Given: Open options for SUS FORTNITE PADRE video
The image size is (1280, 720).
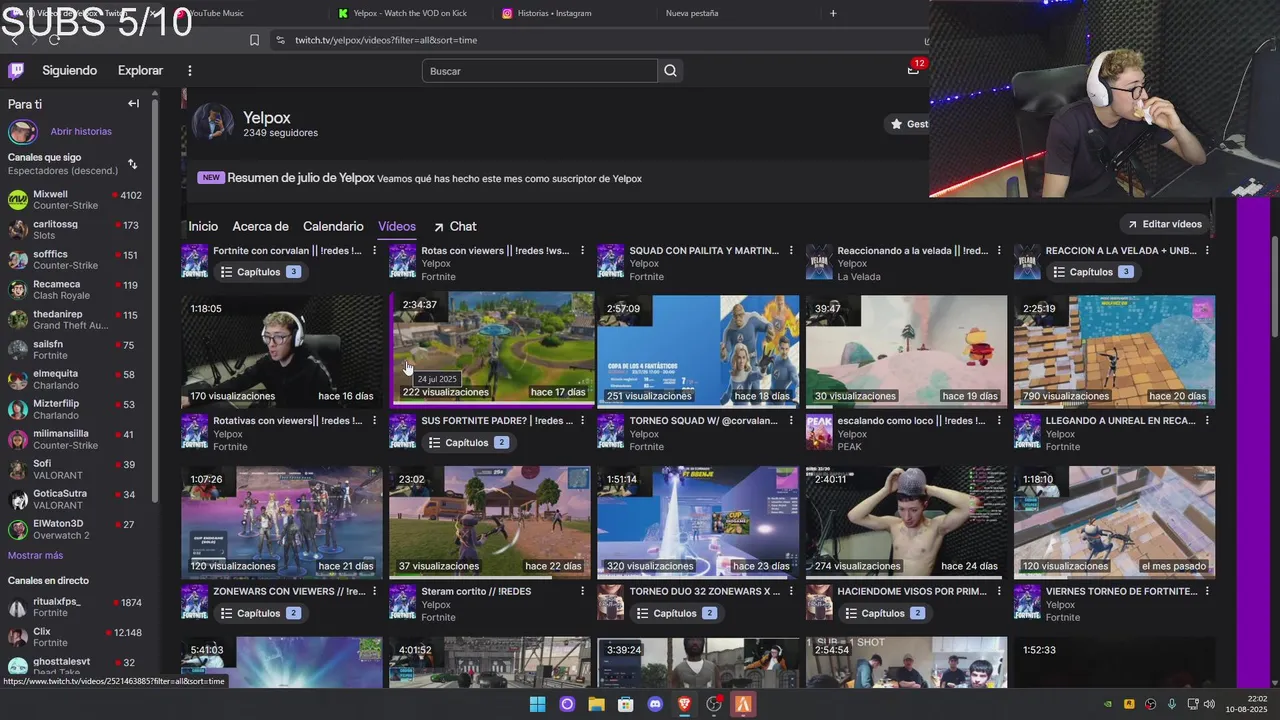Looking at the screenshot, I should point(583,421).
